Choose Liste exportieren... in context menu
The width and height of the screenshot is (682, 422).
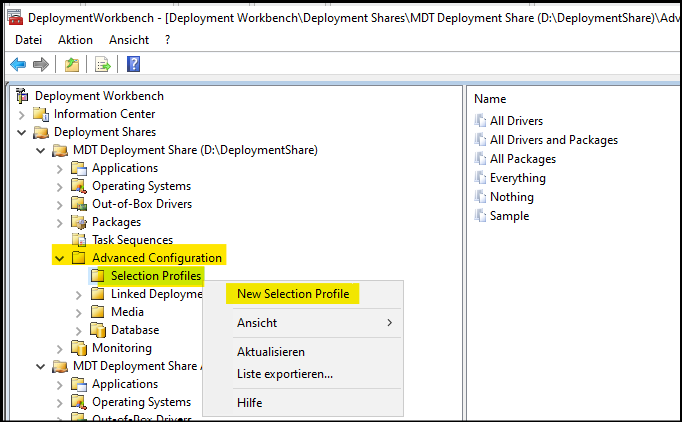tap(284, 374)
